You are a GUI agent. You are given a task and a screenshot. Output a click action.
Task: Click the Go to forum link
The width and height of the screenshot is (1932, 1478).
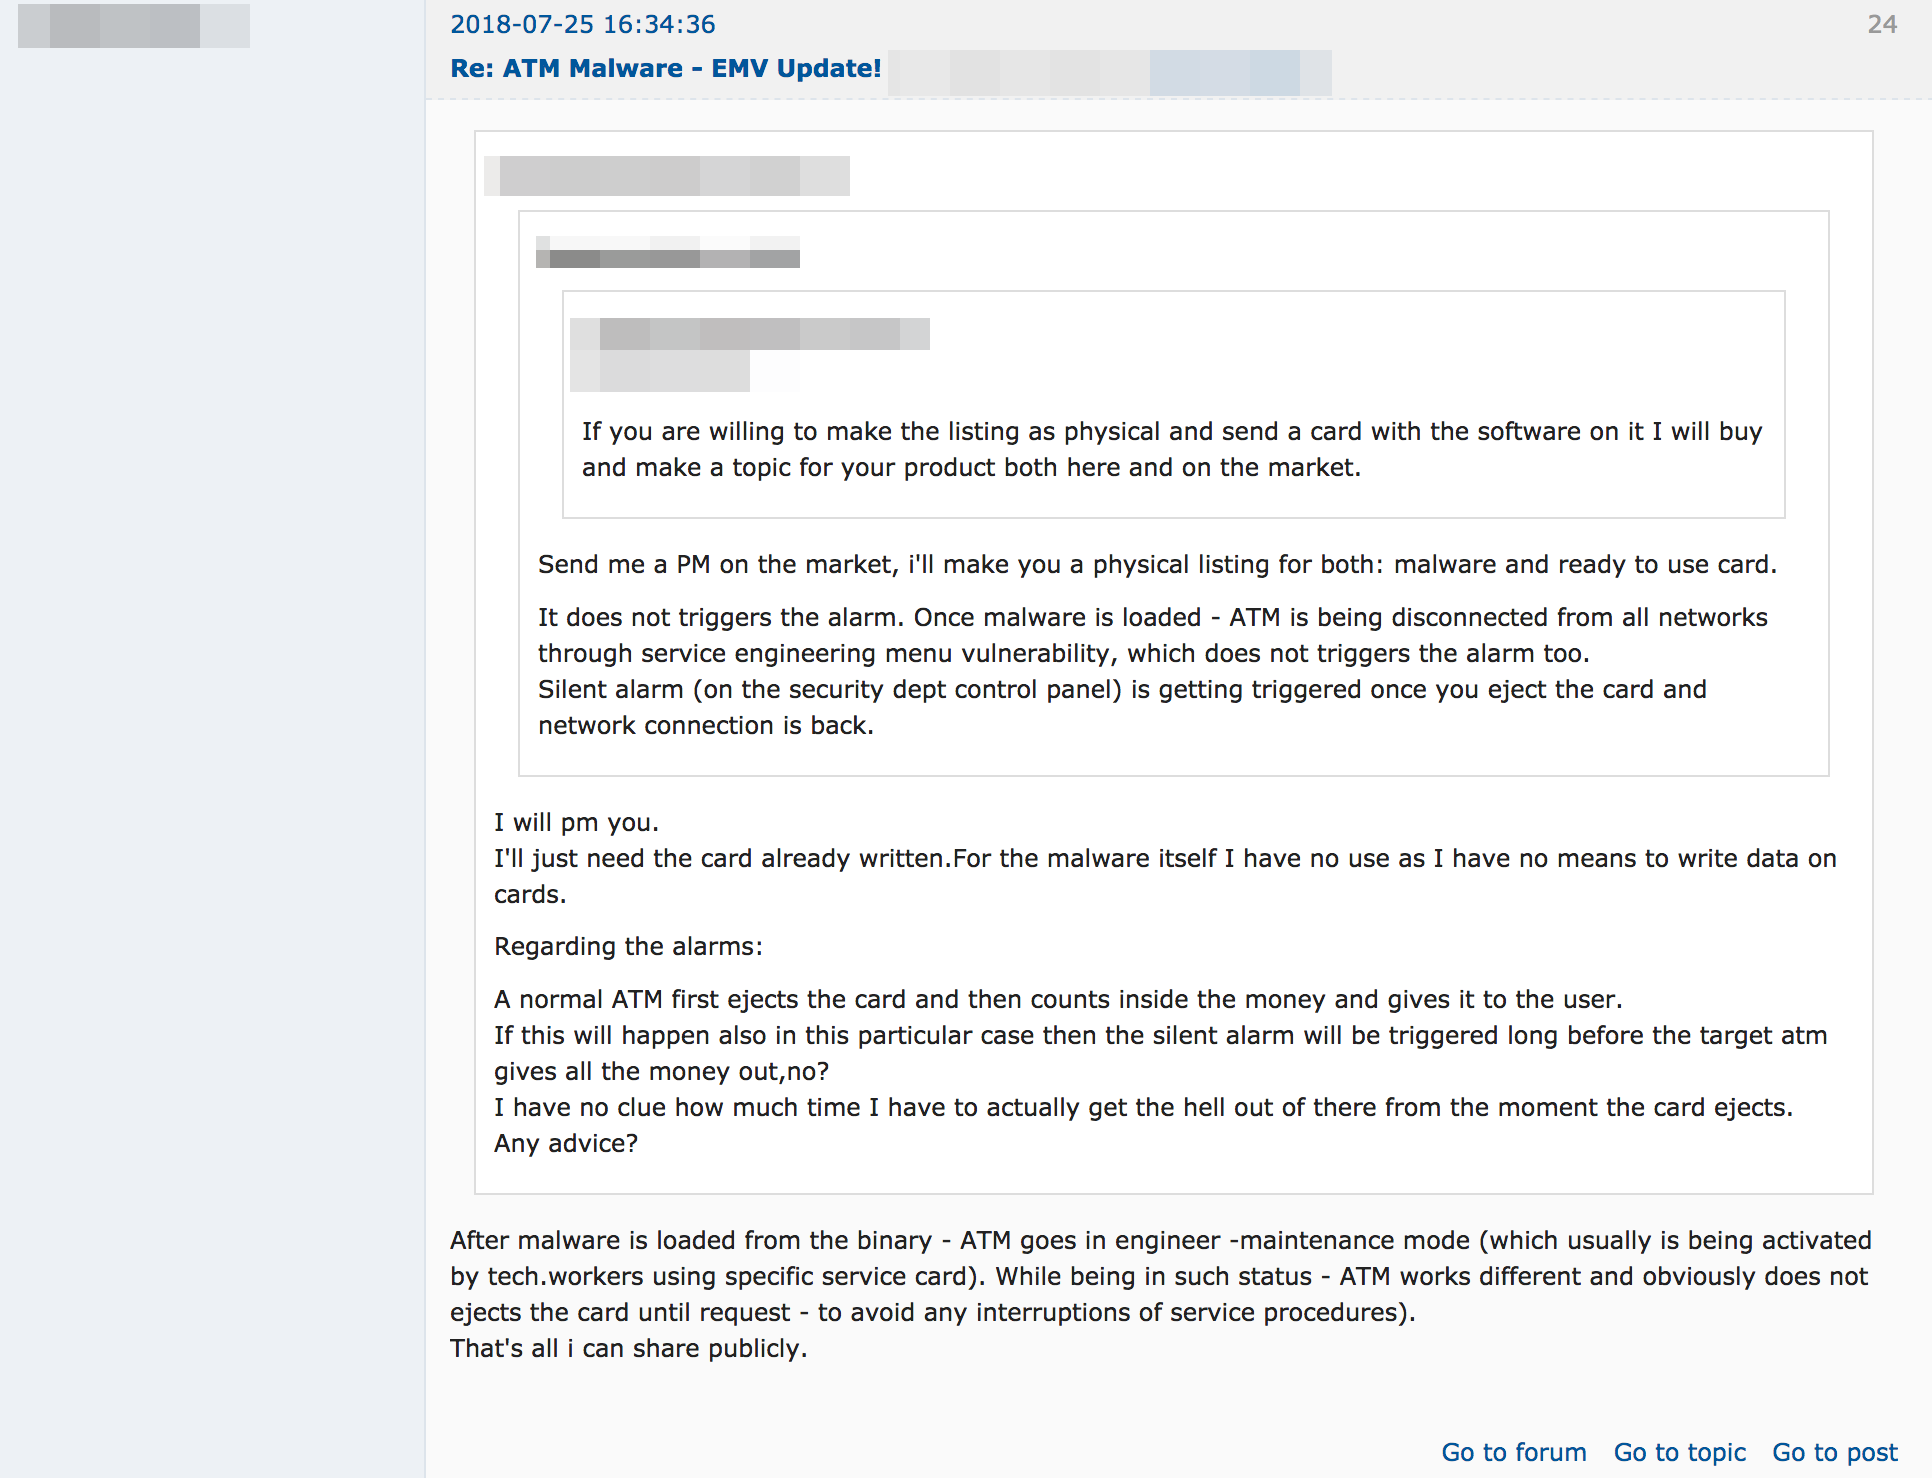click(1513, 1452)
